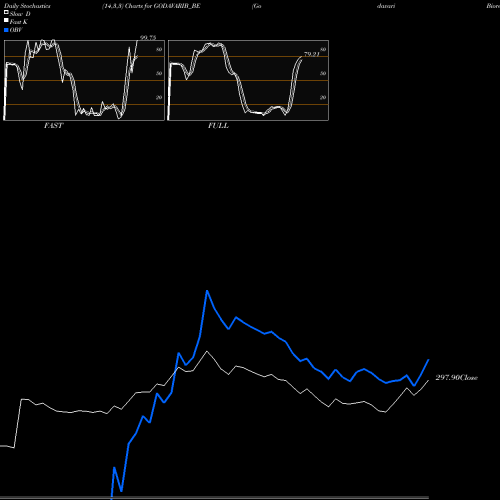Select the 'Fast K' legend label
This screenshot has height=500, width=500.
click(19, 22)
